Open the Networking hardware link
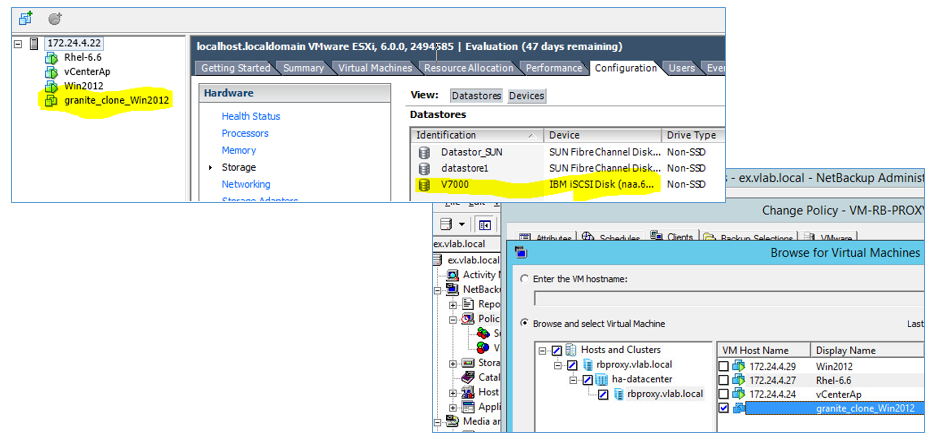Screen dimensions: 938x441 point(246,184)
